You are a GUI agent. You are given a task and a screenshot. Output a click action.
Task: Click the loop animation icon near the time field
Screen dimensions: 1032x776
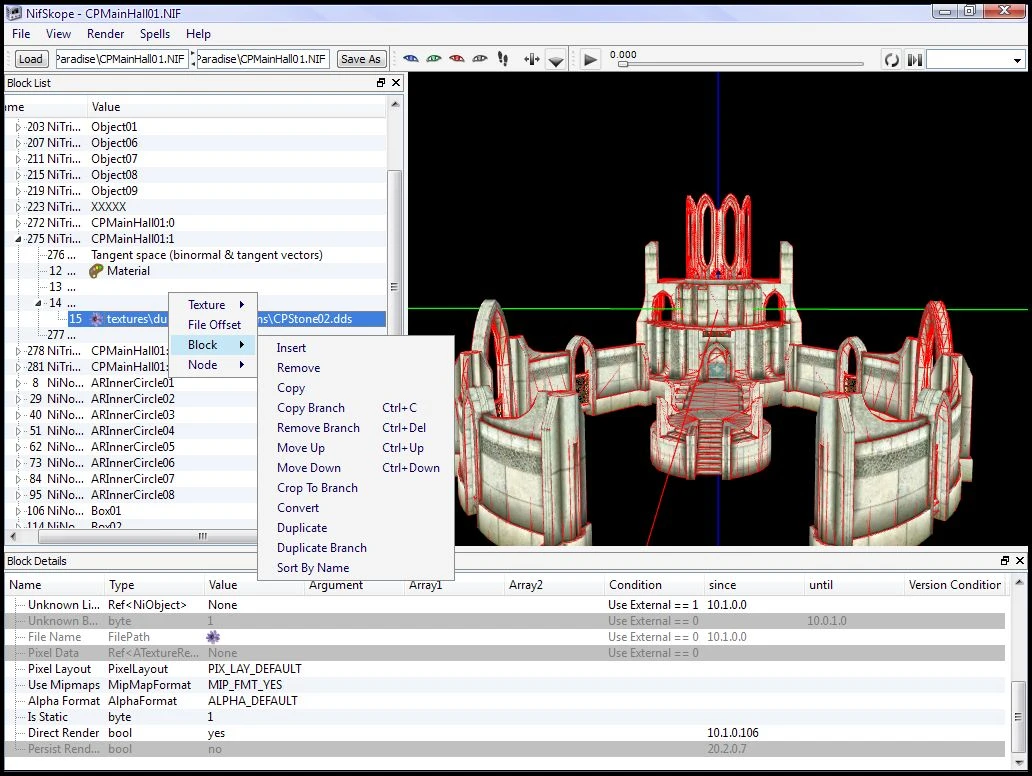(x=890, y=59)
